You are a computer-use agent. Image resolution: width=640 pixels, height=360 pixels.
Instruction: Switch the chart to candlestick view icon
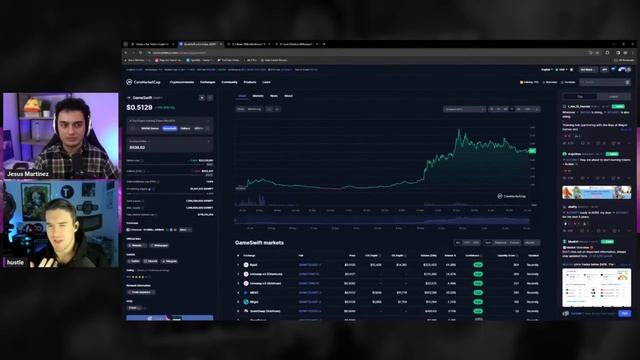click(x=276, y=109)
